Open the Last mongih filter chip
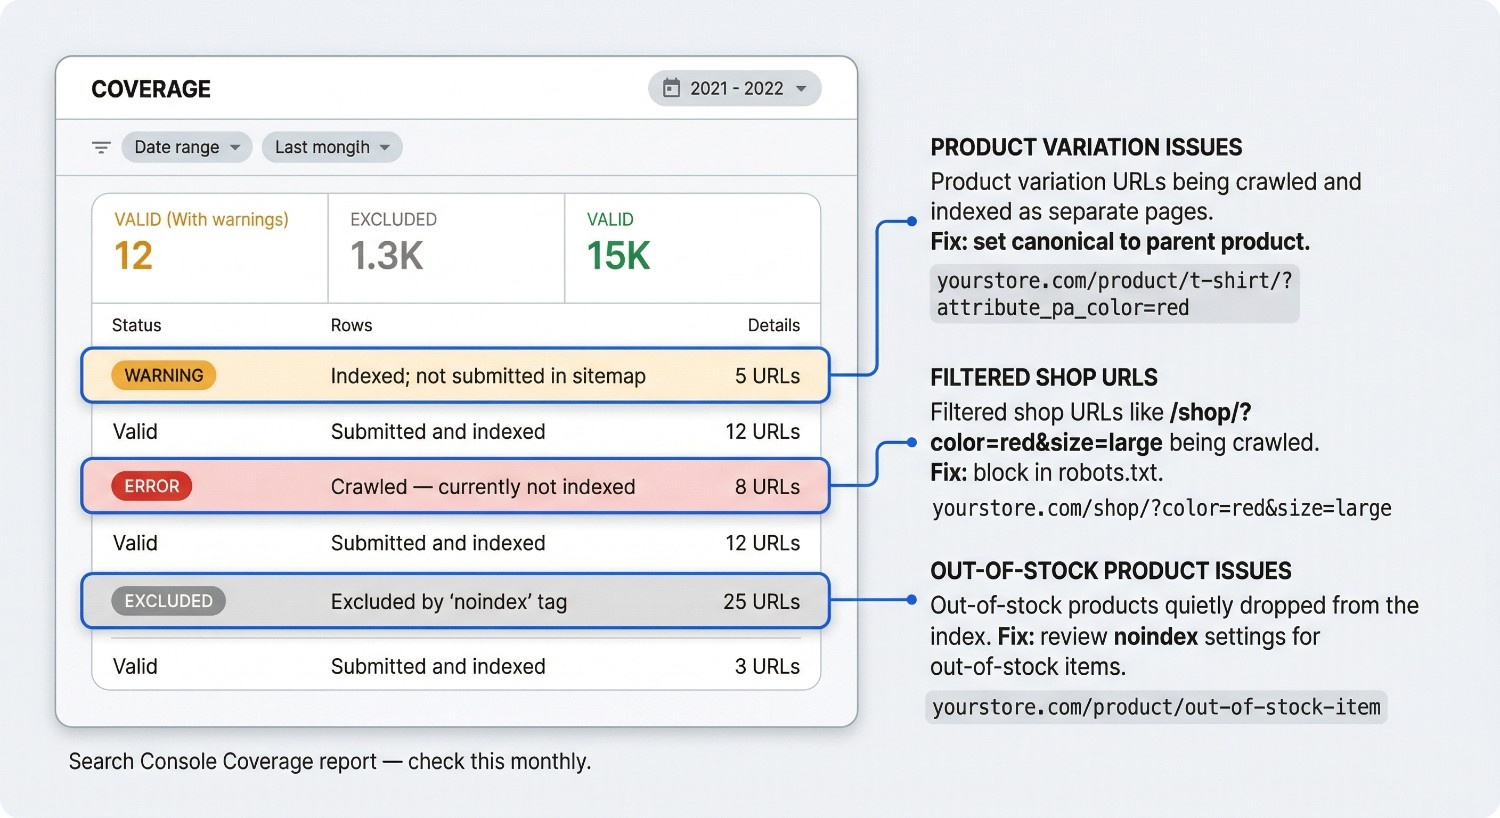The image size is (1500, 818). tap(332, 147)
